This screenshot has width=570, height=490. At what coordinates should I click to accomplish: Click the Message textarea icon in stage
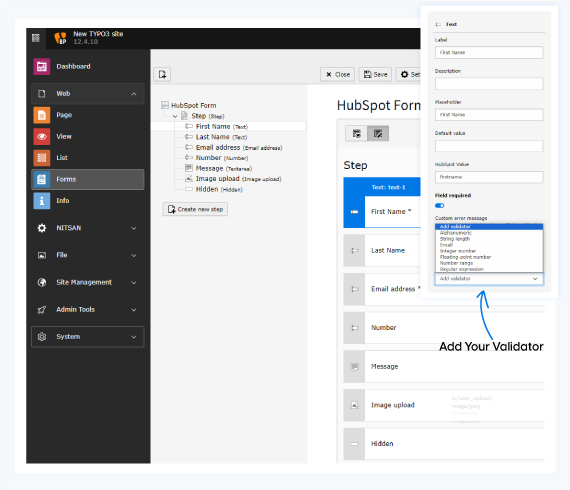click(354, 366)
